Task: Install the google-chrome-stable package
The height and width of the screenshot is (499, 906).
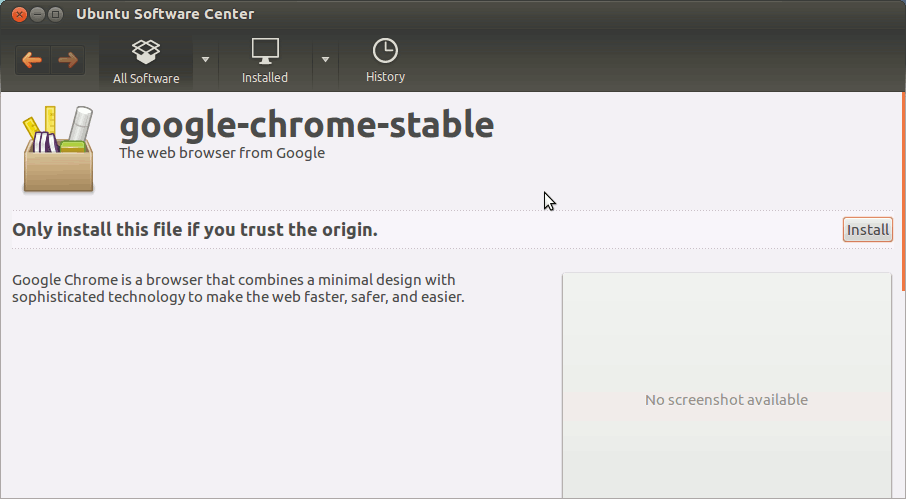Action: click(x=867, y=230)
